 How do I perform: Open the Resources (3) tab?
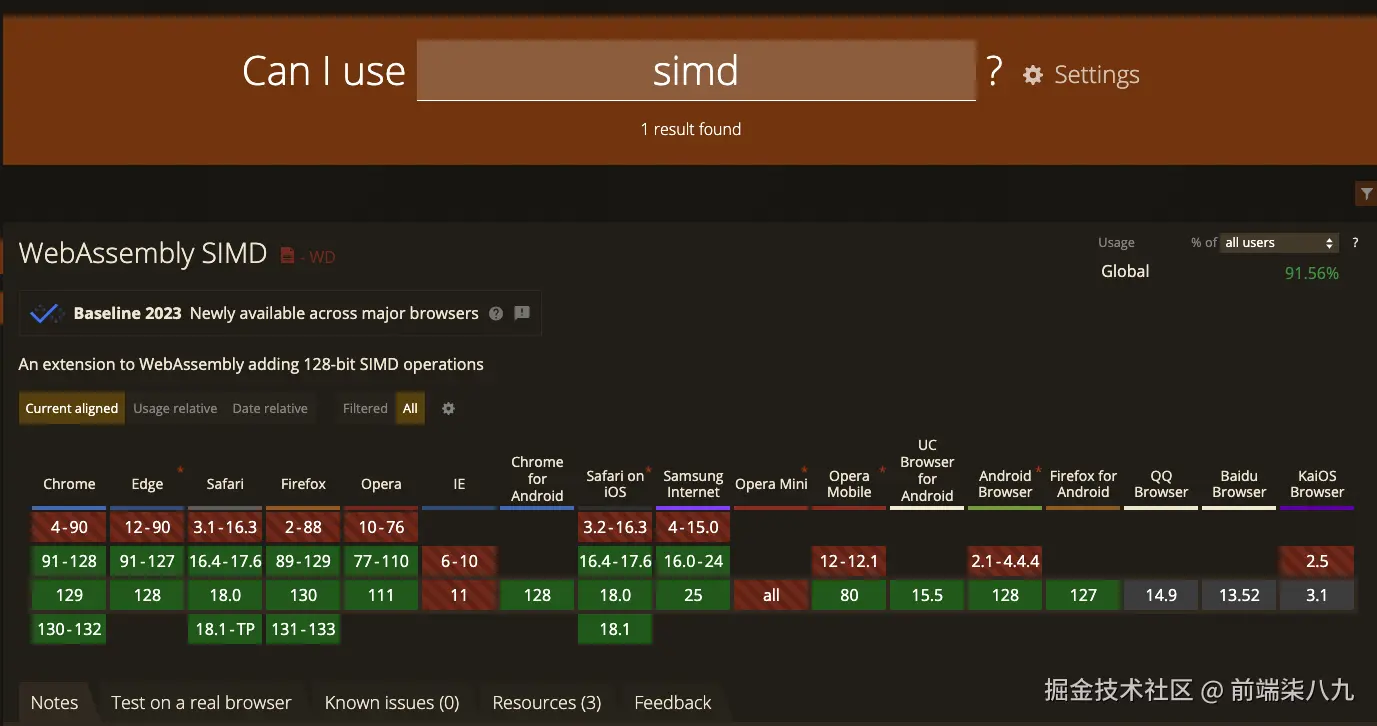pos(547,703)
